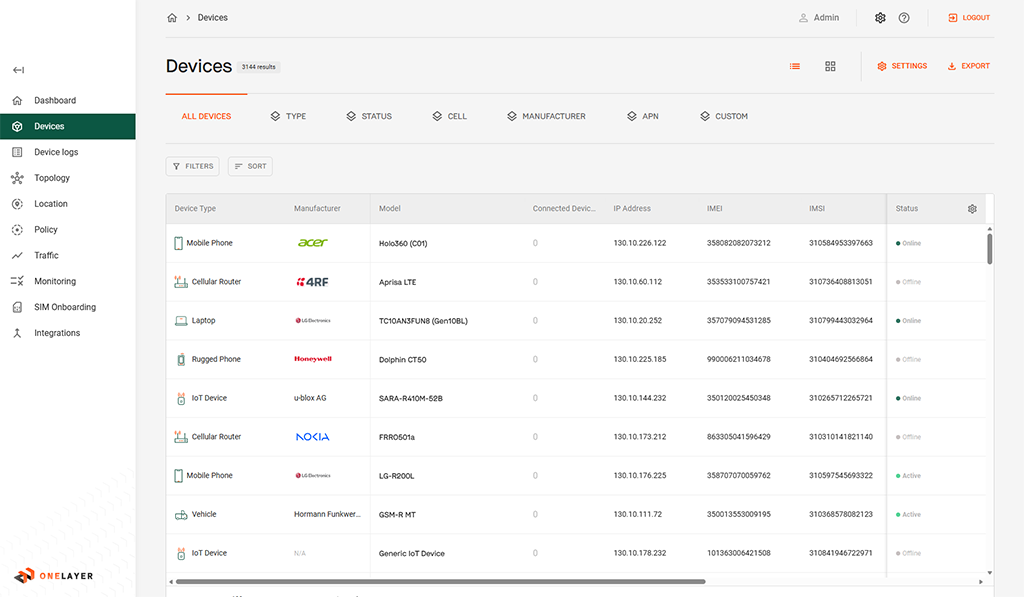The height and width of the screenshot is (597, 1024).
Task: Select Devices in the sidebar
Action: coord(68,126)
